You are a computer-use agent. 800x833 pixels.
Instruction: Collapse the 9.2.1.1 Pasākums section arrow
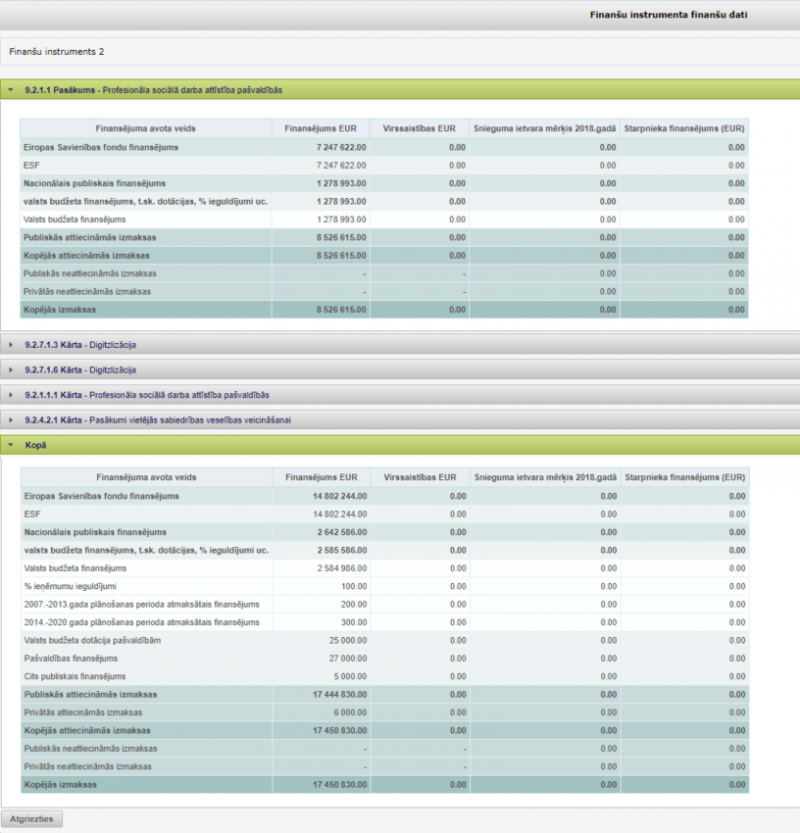click(x=10, y=90)
